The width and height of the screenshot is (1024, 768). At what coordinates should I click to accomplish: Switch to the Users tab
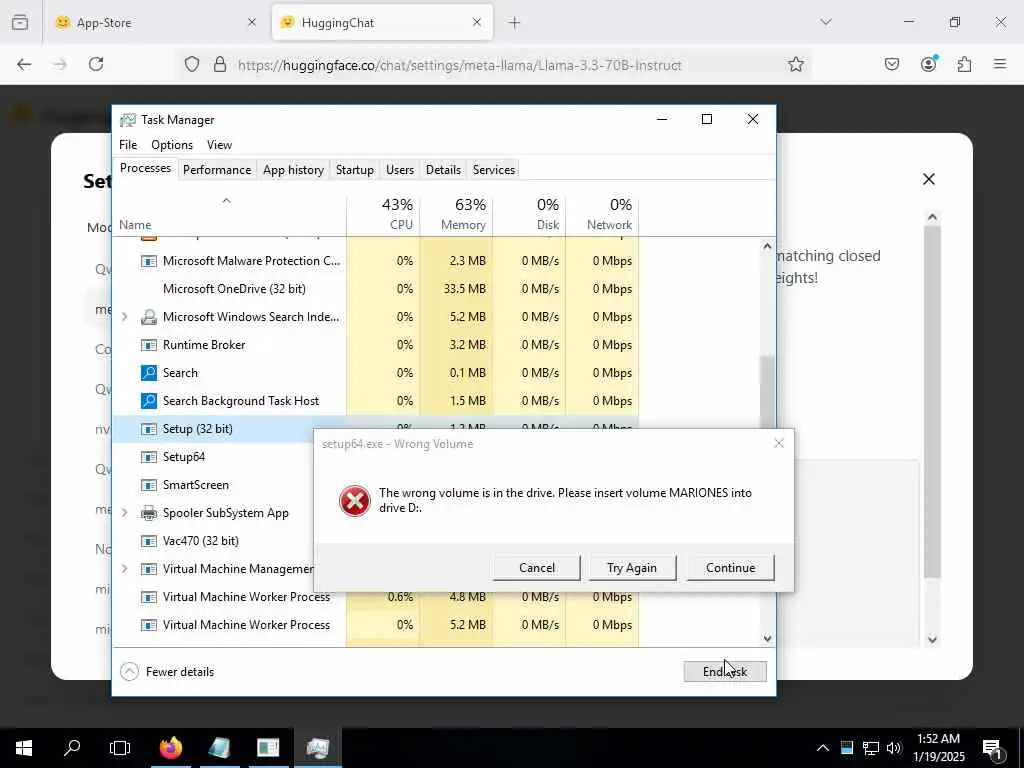coord(400,170)
